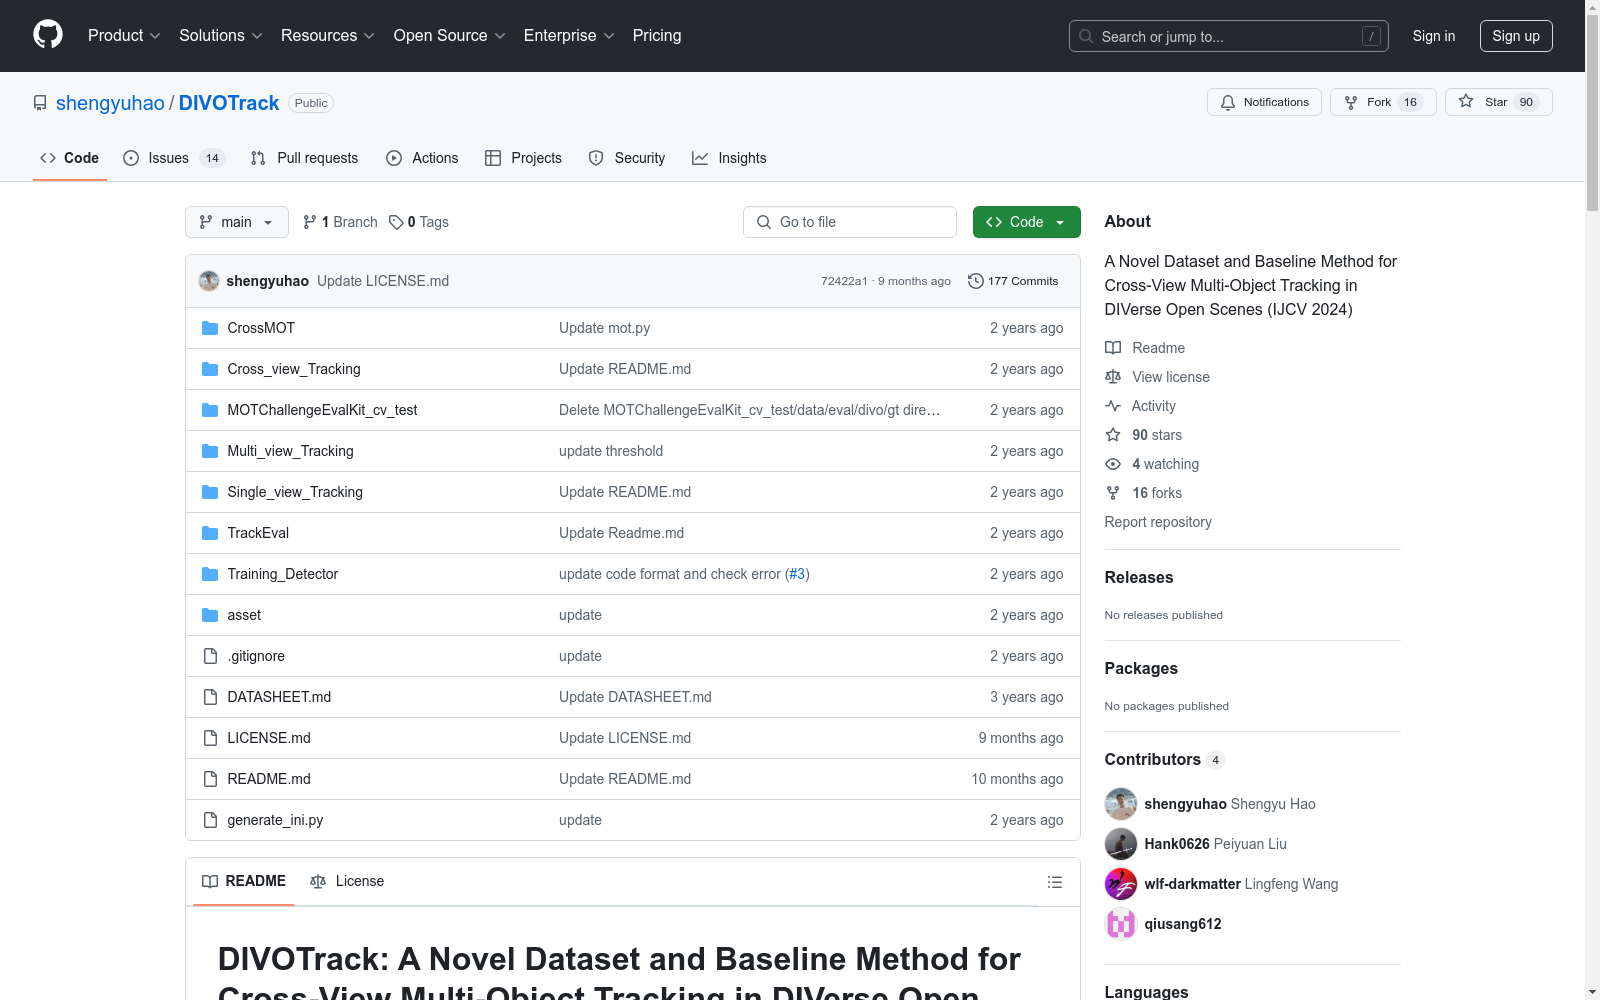This screenshot has width=1600, height=1000.
Task: Open the main branch selector dropdown
Action: point(237,222)
